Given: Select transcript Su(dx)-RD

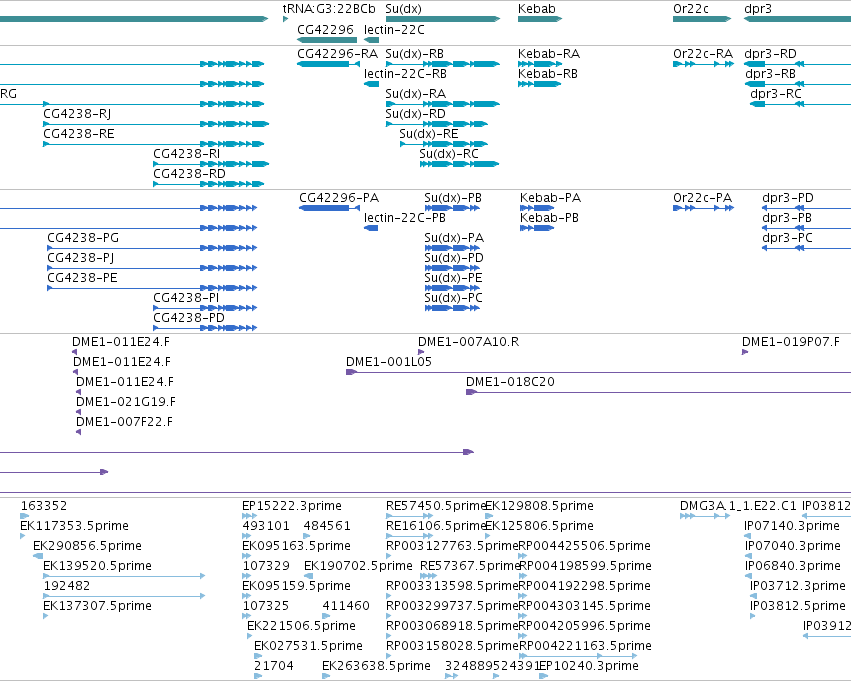Looking at the screenshot, I should pos(436,124).
